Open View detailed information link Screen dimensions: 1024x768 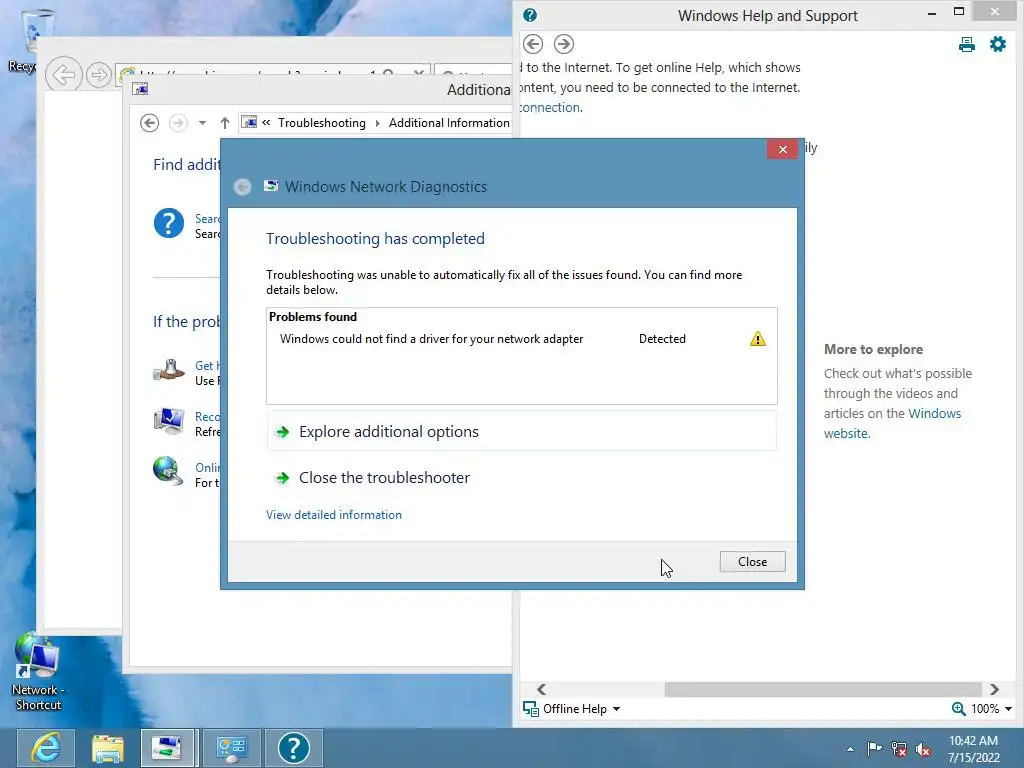(334, 515)
